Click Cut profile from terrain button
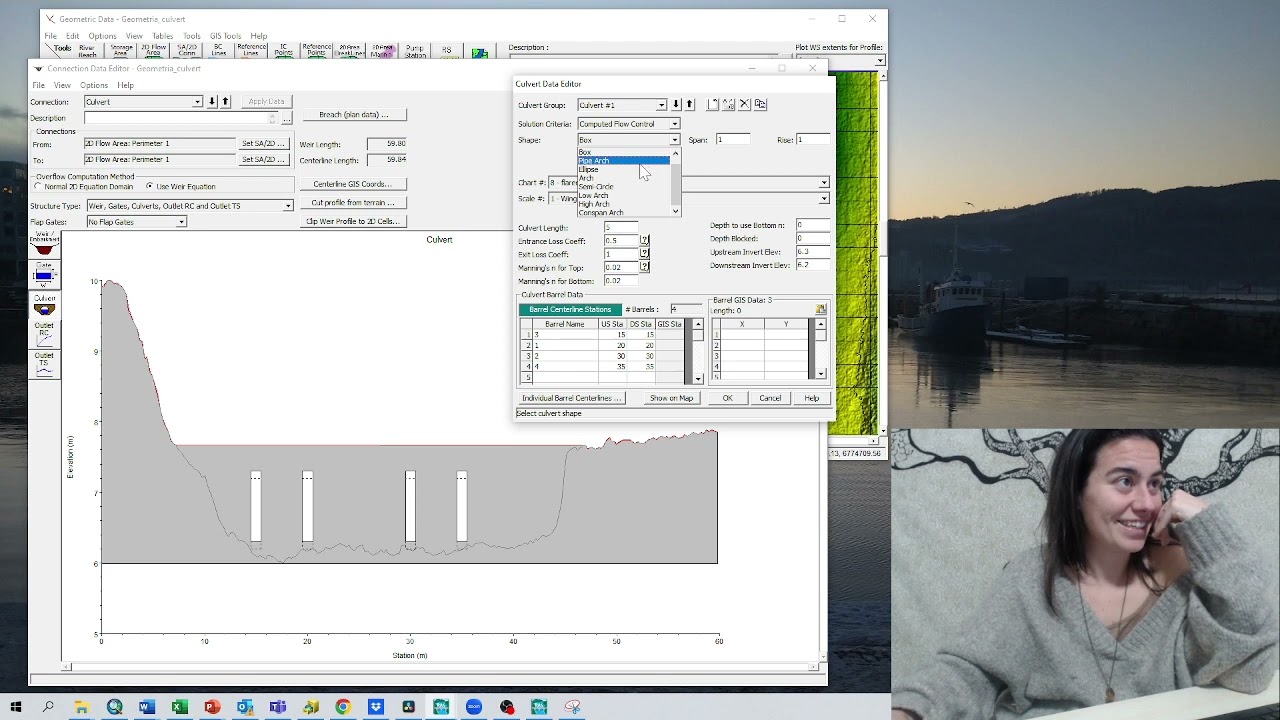The height and width of the screenshot is (720, 1280). tap(352, 203)
